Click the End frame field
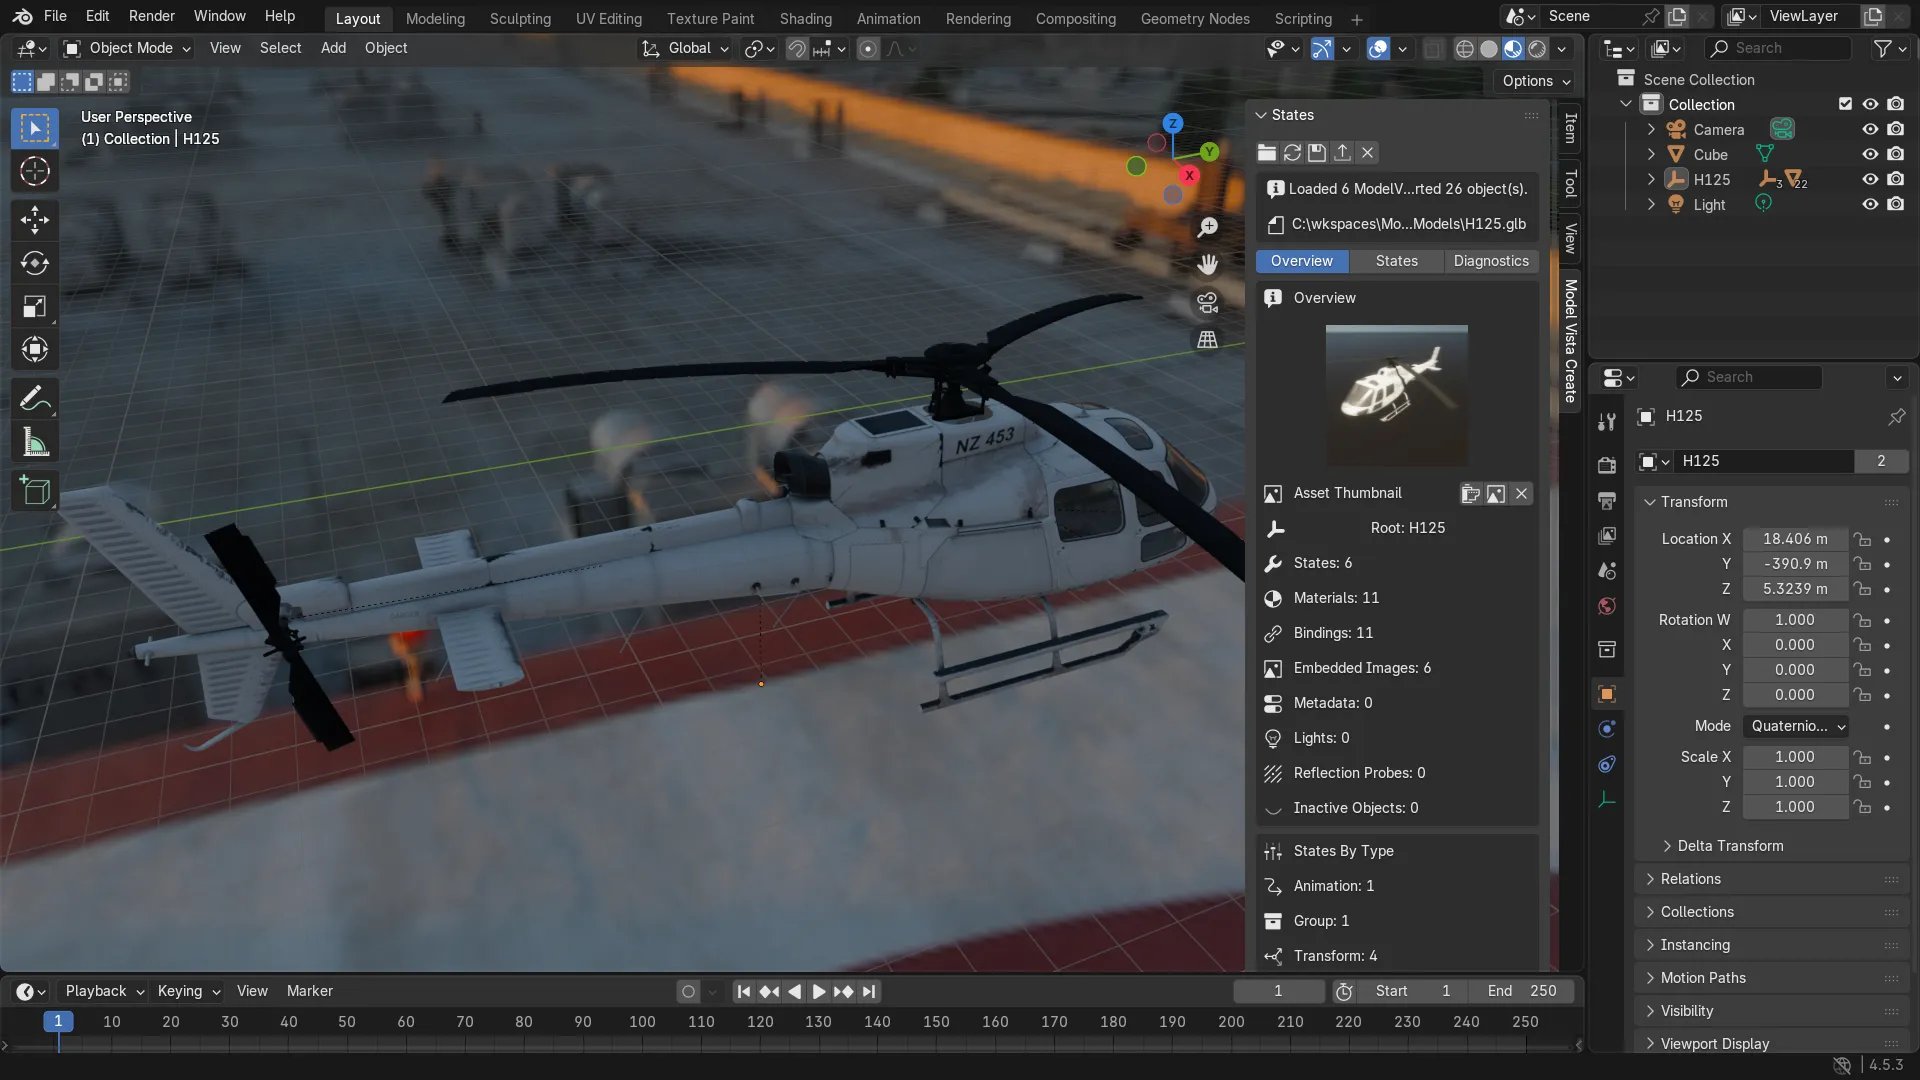The width and height of the screenshot is (1920, 1080). click(x=1521, y=991)
